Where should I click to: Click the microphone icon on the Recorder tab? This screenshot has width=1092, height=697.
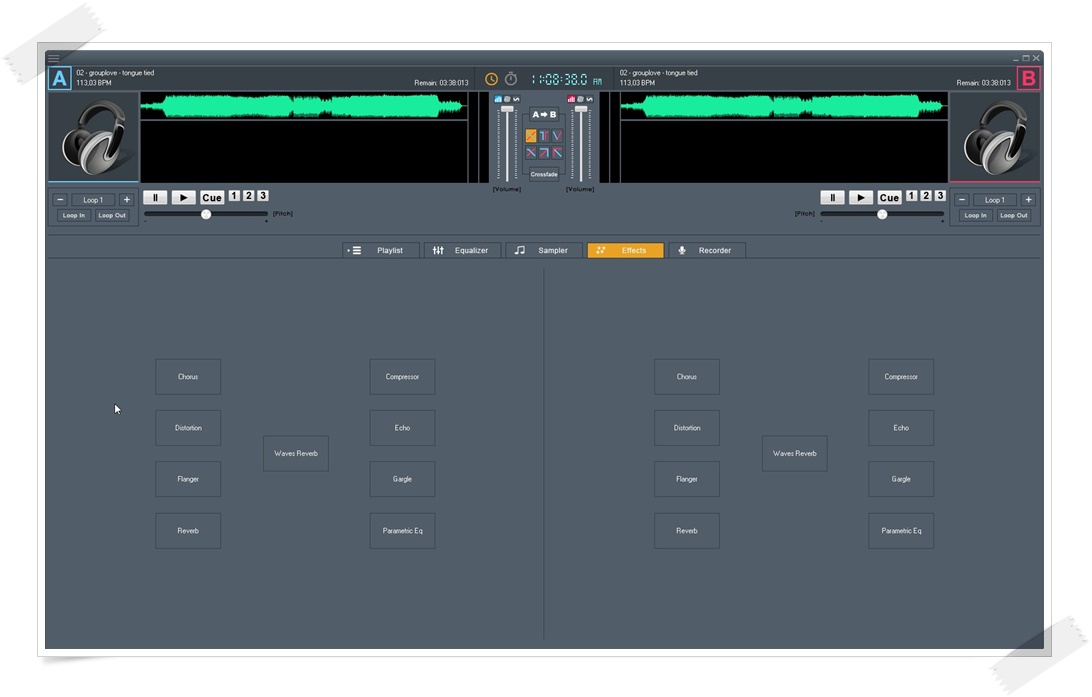click(682, 250)
